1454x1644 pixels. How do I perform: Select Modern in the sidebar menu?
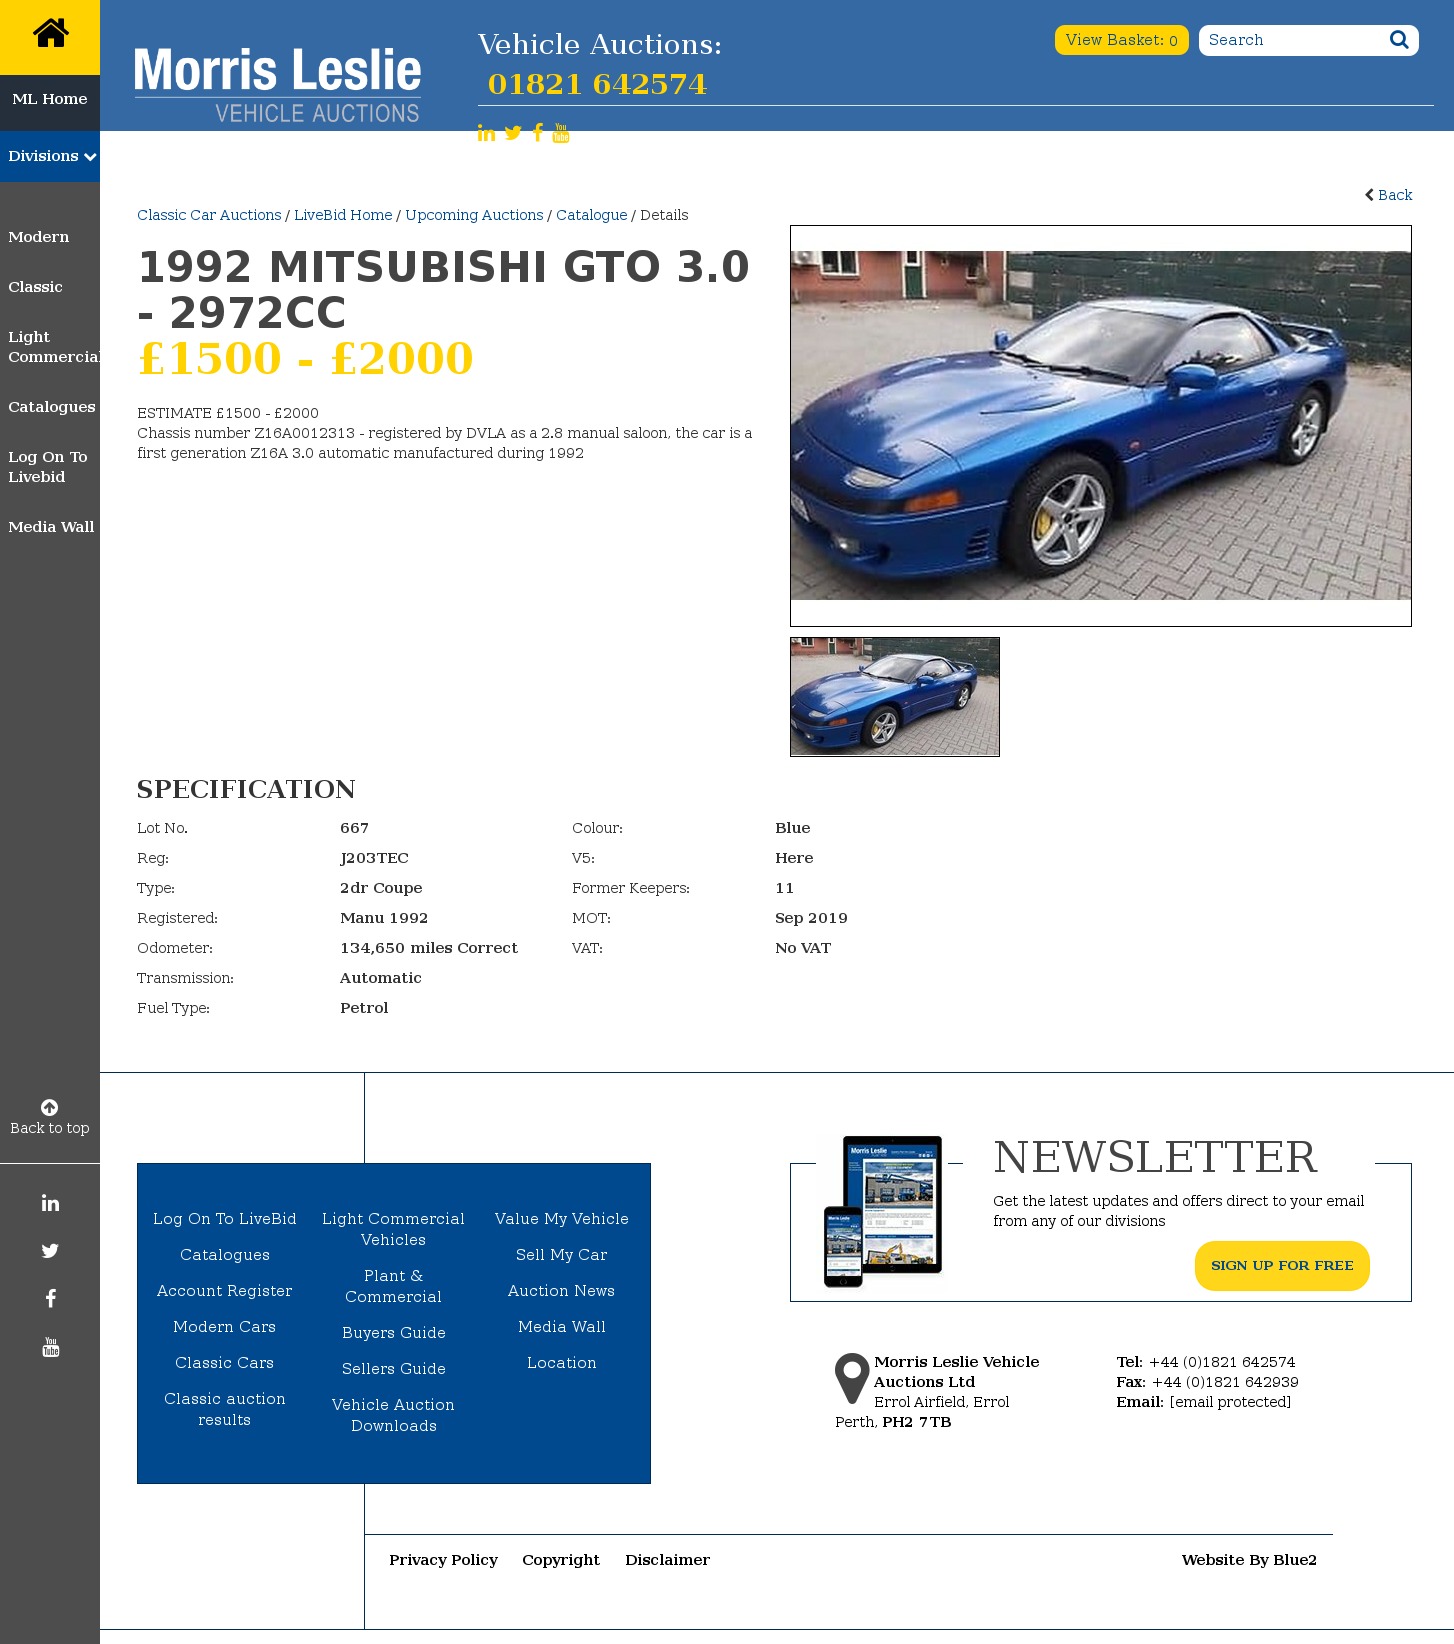[x=39, y=237]
